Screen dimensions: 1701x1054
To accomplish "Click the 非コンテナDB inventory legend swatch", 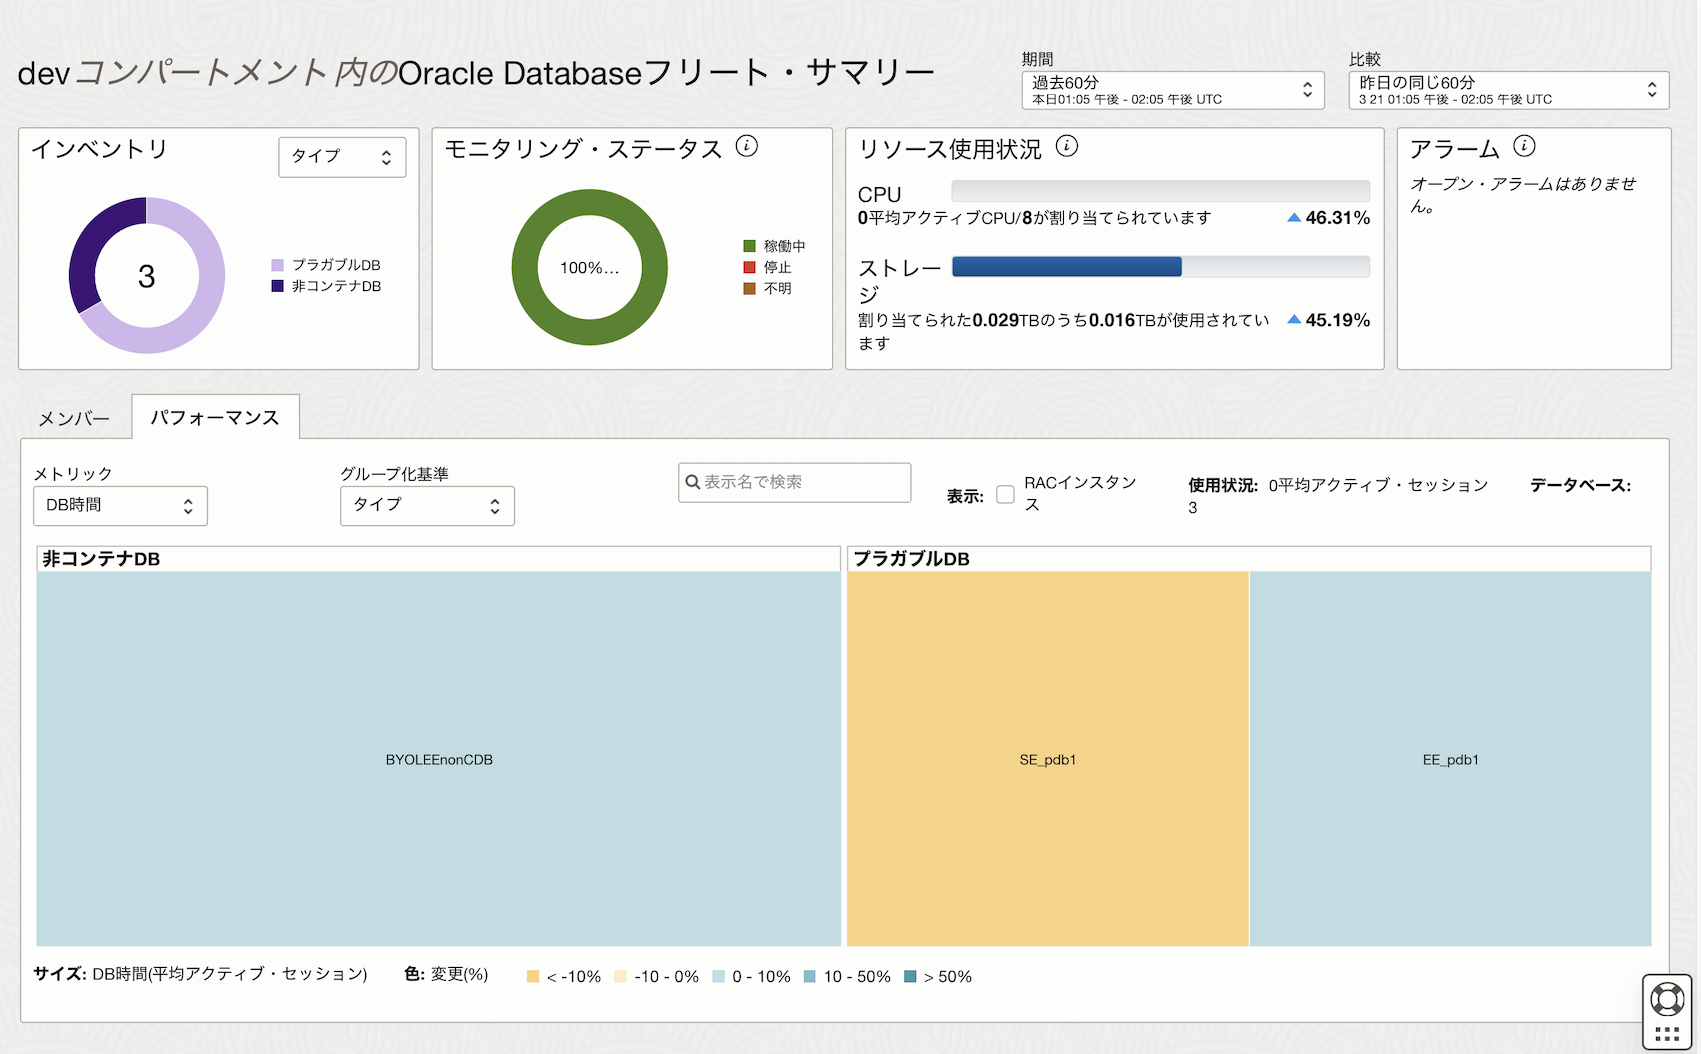I will pyautogui.click(x=278, y=286).
